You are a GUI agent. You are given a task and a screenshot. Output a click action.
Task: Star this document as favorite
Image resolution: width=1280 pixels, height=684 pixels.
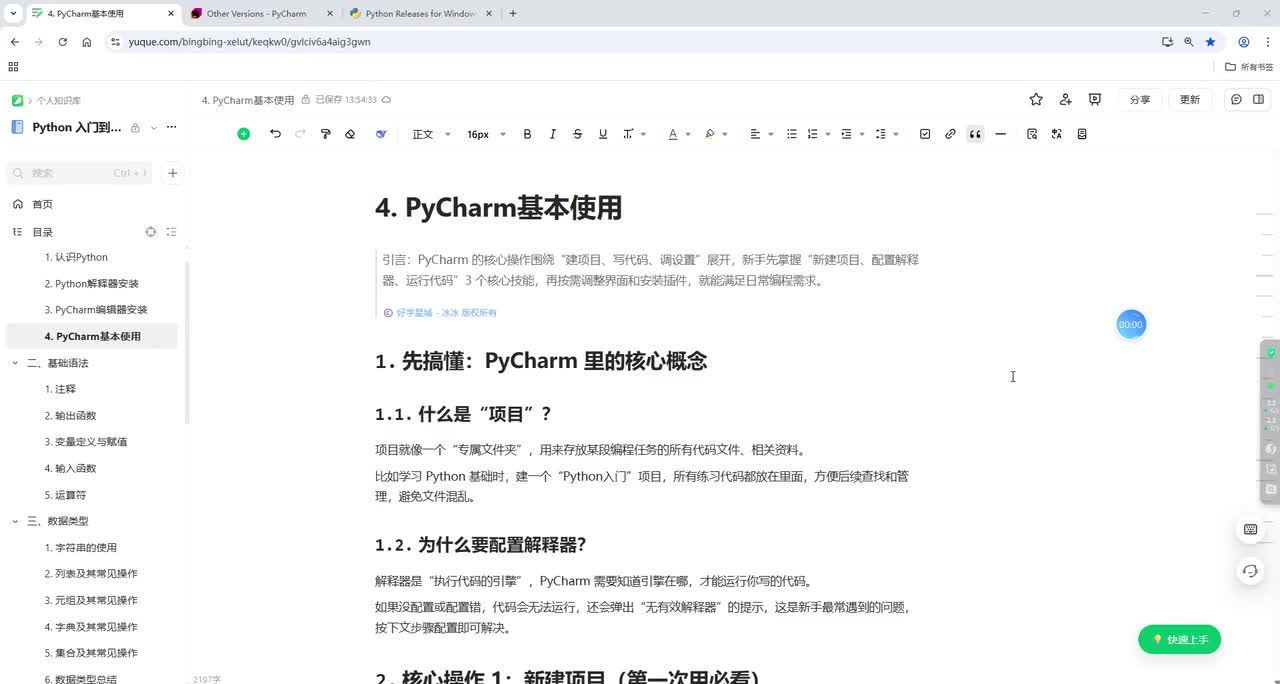(x=1036, y=99)
